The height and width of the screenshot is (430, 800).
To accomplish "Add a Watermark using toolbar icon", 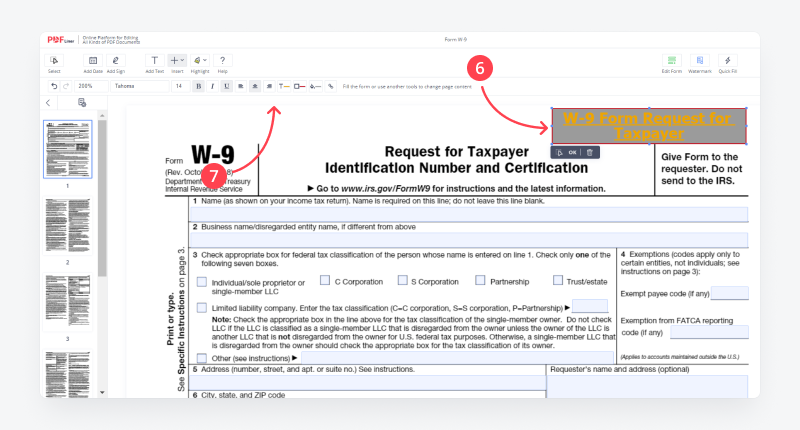I will coord(700,61).
